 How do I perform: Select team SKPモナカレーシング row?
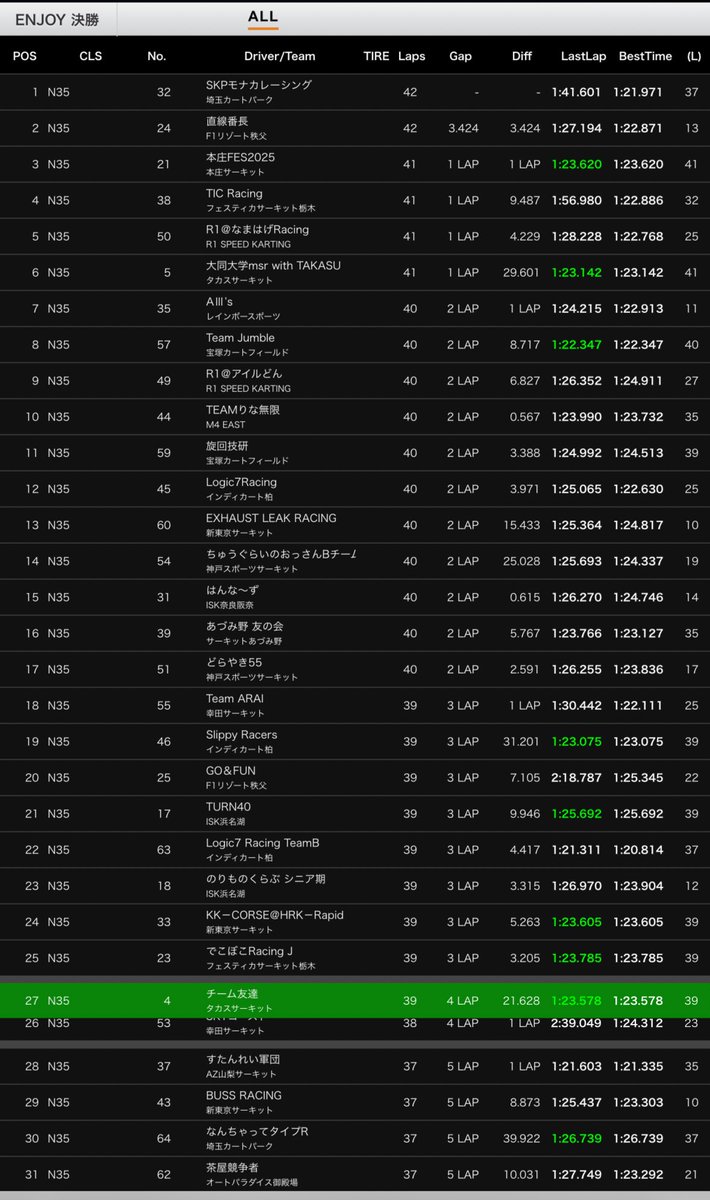(x=355, y=92)
